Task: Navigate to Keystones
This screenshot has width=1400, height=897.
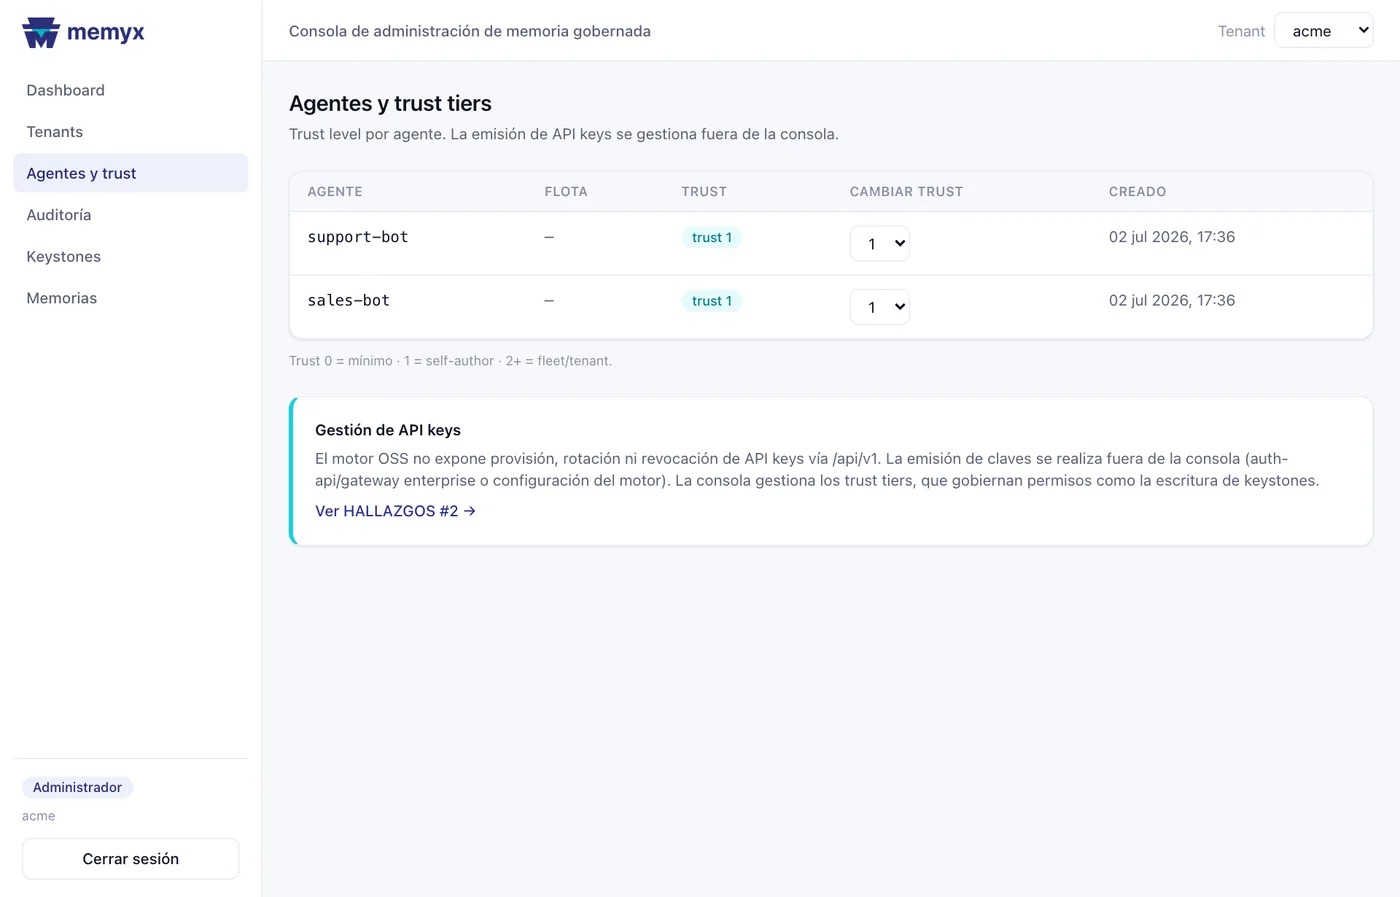Action: click(130, 257)
